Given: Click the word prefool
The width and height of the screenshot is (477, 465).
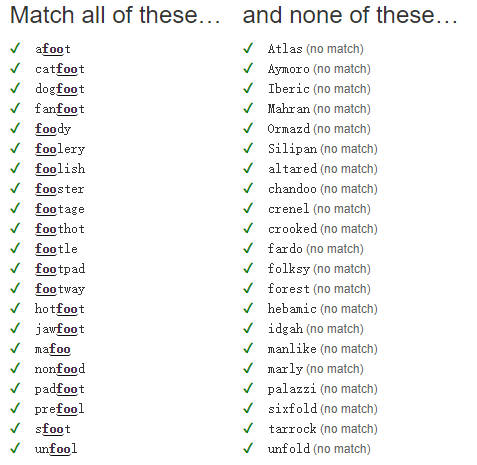Looking at the screenshot, I should pyautogui.click(x=59, y=409).
